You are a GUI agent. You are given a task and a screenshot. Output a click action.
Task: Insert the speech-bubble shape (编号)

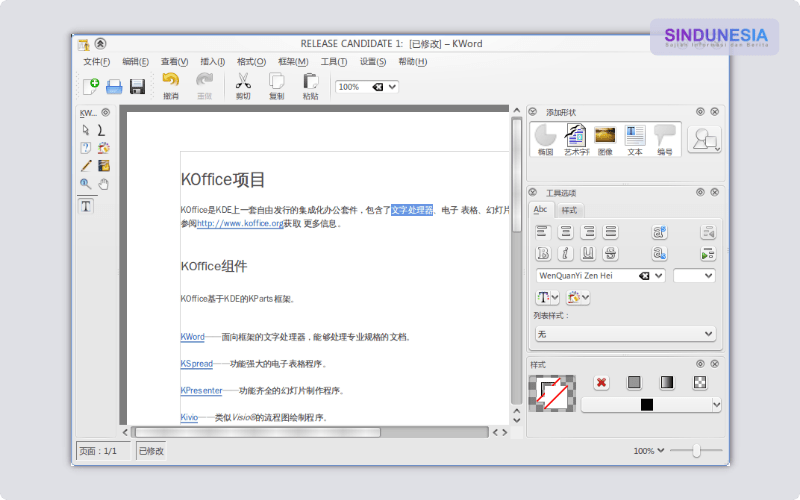(665, 139)
